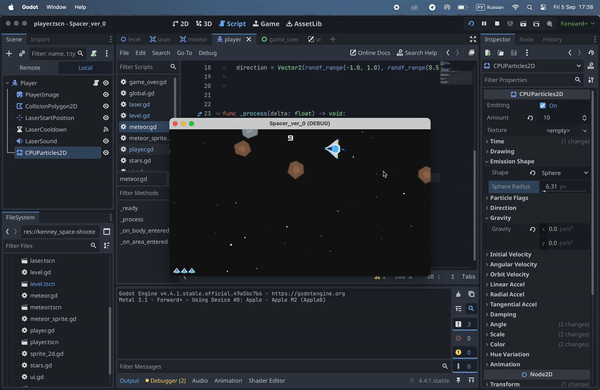This screenshot has width=600, height=390.
Task: Click search icon in Filter Scripts field
Action: tap(173, 67)
